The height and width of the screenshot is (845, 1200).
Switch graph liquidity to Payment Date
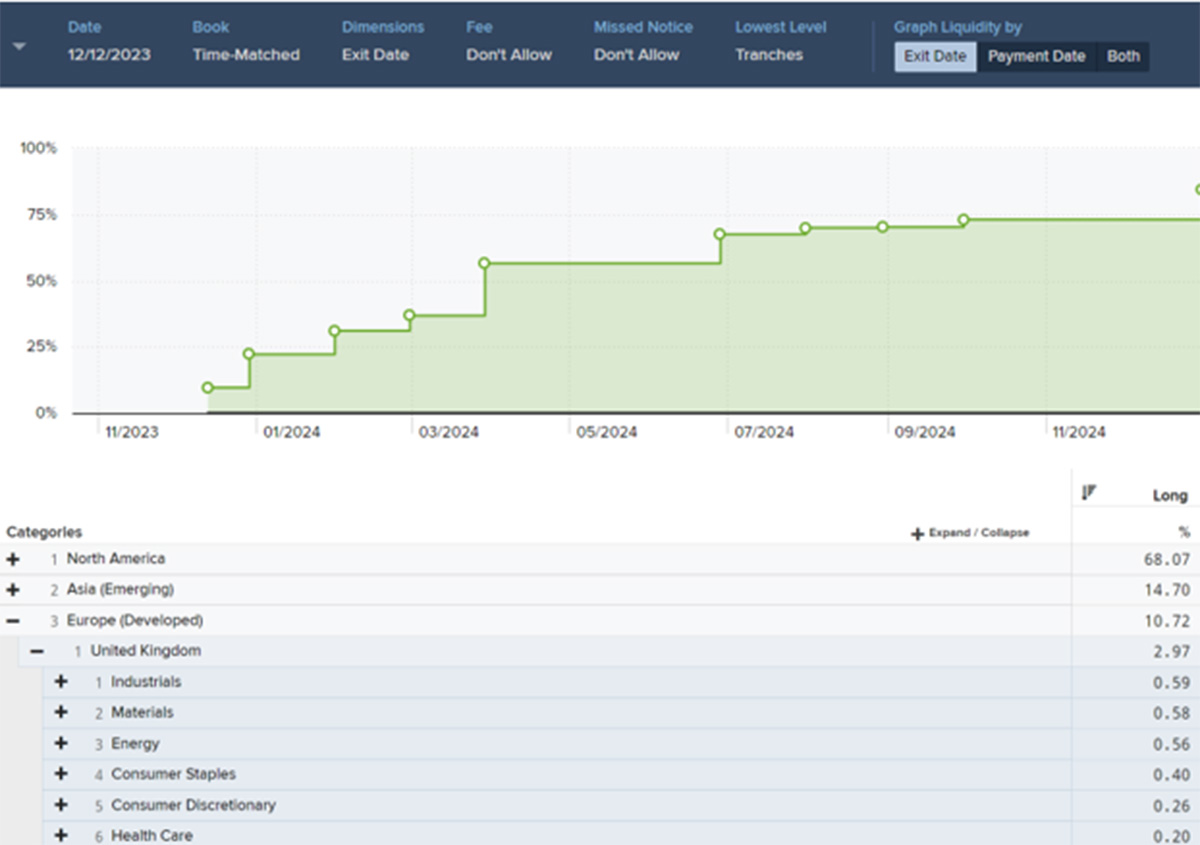(x=1036, y=56)
